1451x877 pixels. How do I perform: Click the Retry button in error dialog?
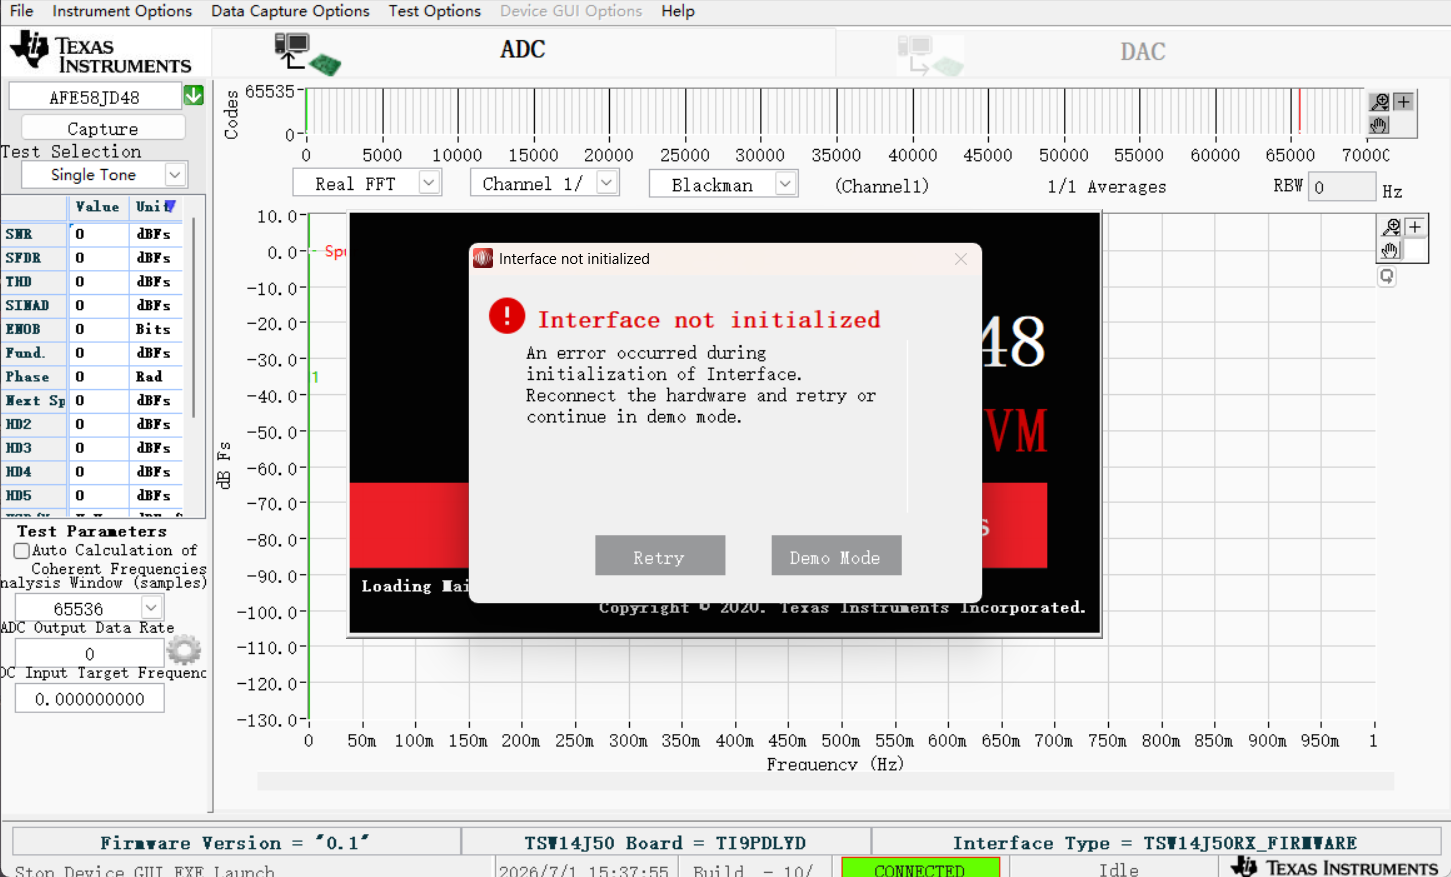click(660, 556)
